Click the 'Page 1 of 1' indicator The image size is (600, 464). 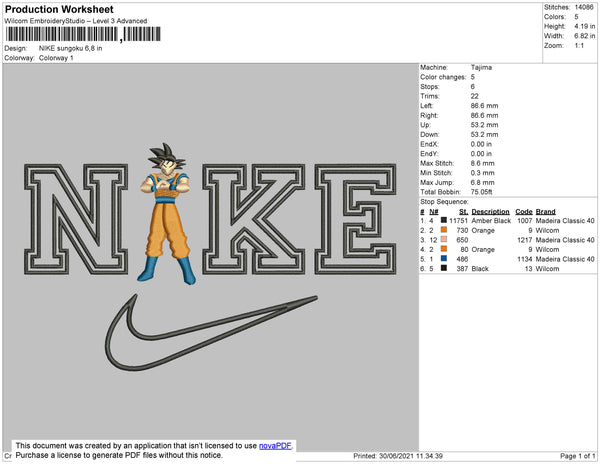(x=578, y=456)
